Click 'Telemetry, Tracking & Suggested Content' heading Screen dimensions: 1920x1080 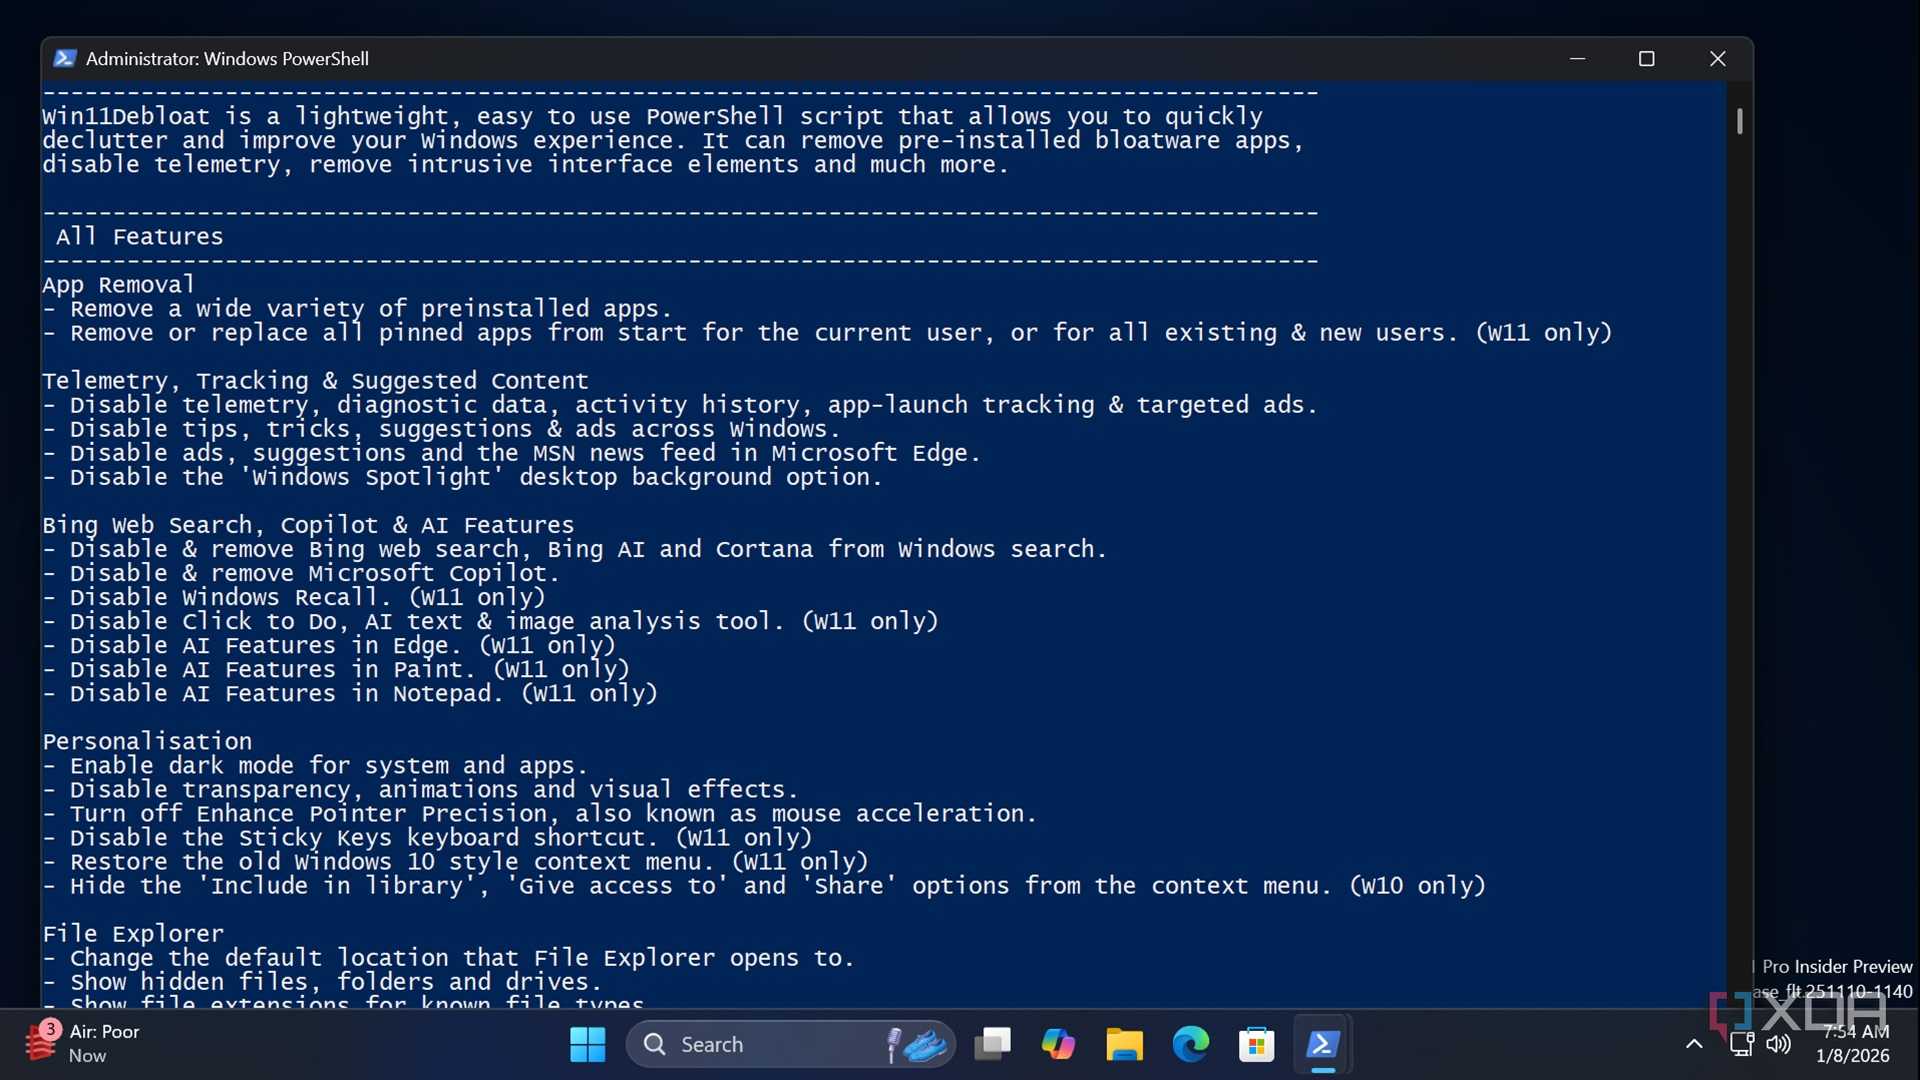coord(315,381)
